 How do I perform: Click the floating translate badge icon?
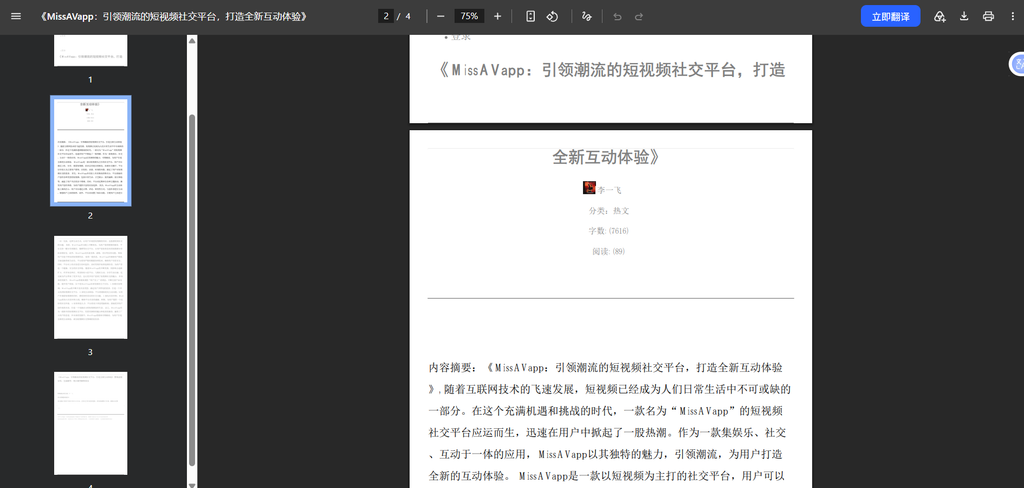pyautogui.click(x=1017, y=63)
